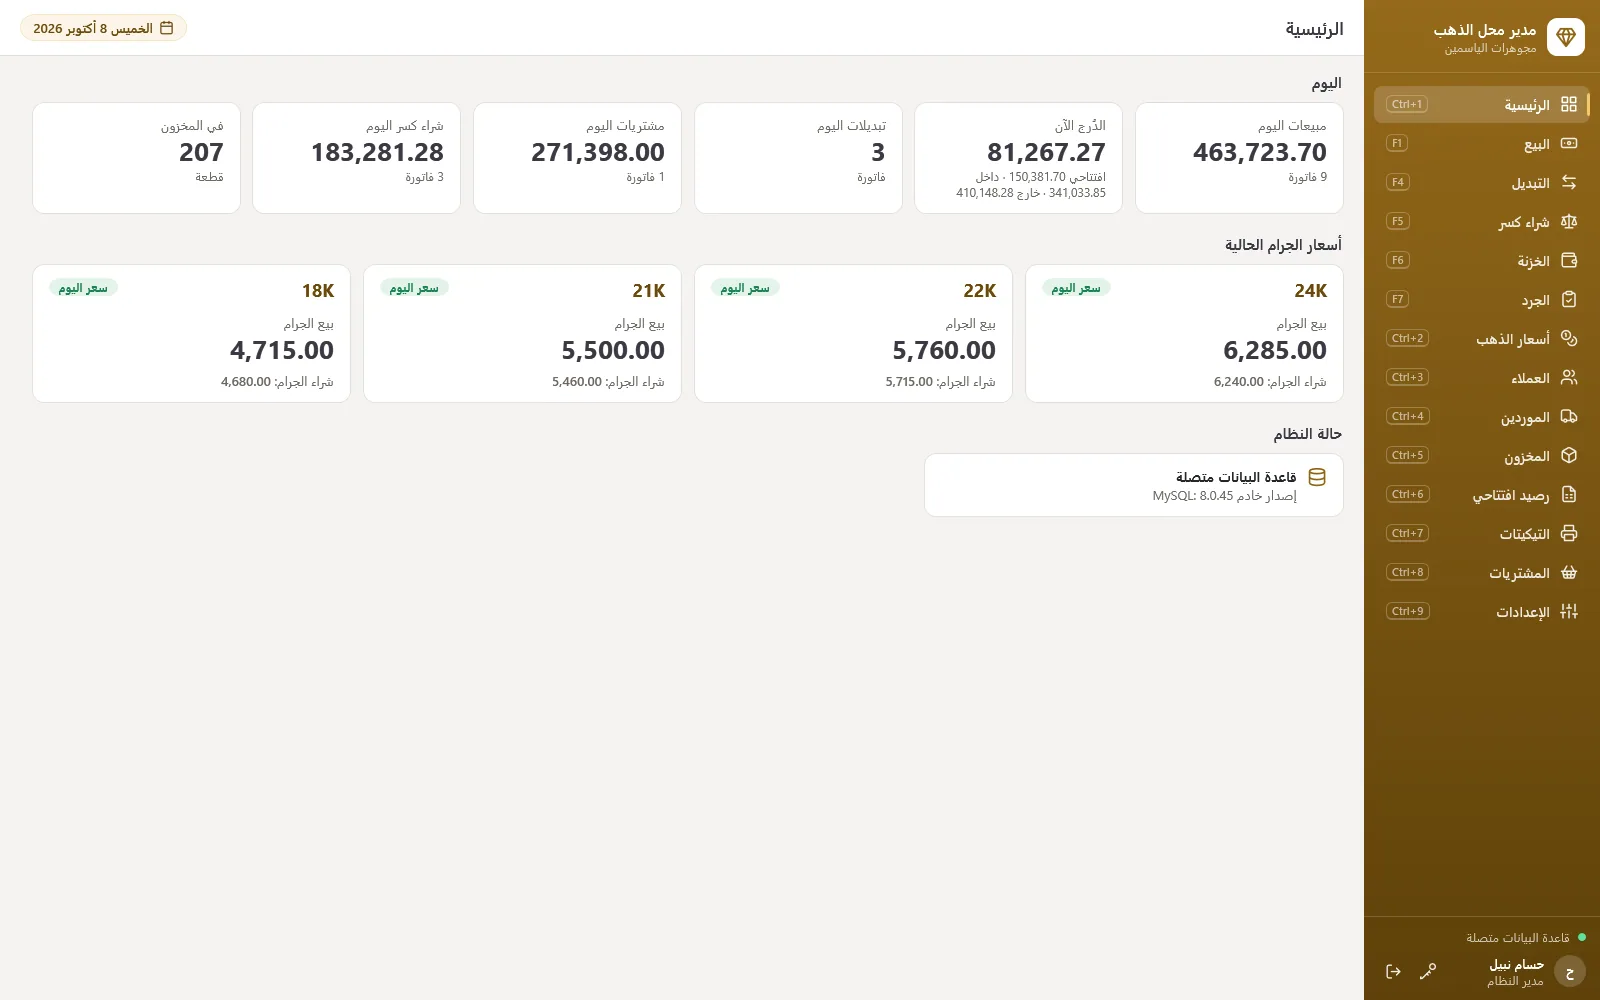The height and width of the screenshot is (1000, 1600).
Task: Open رصيد افتتاحي opening balance item
Action: [1482, 495]
